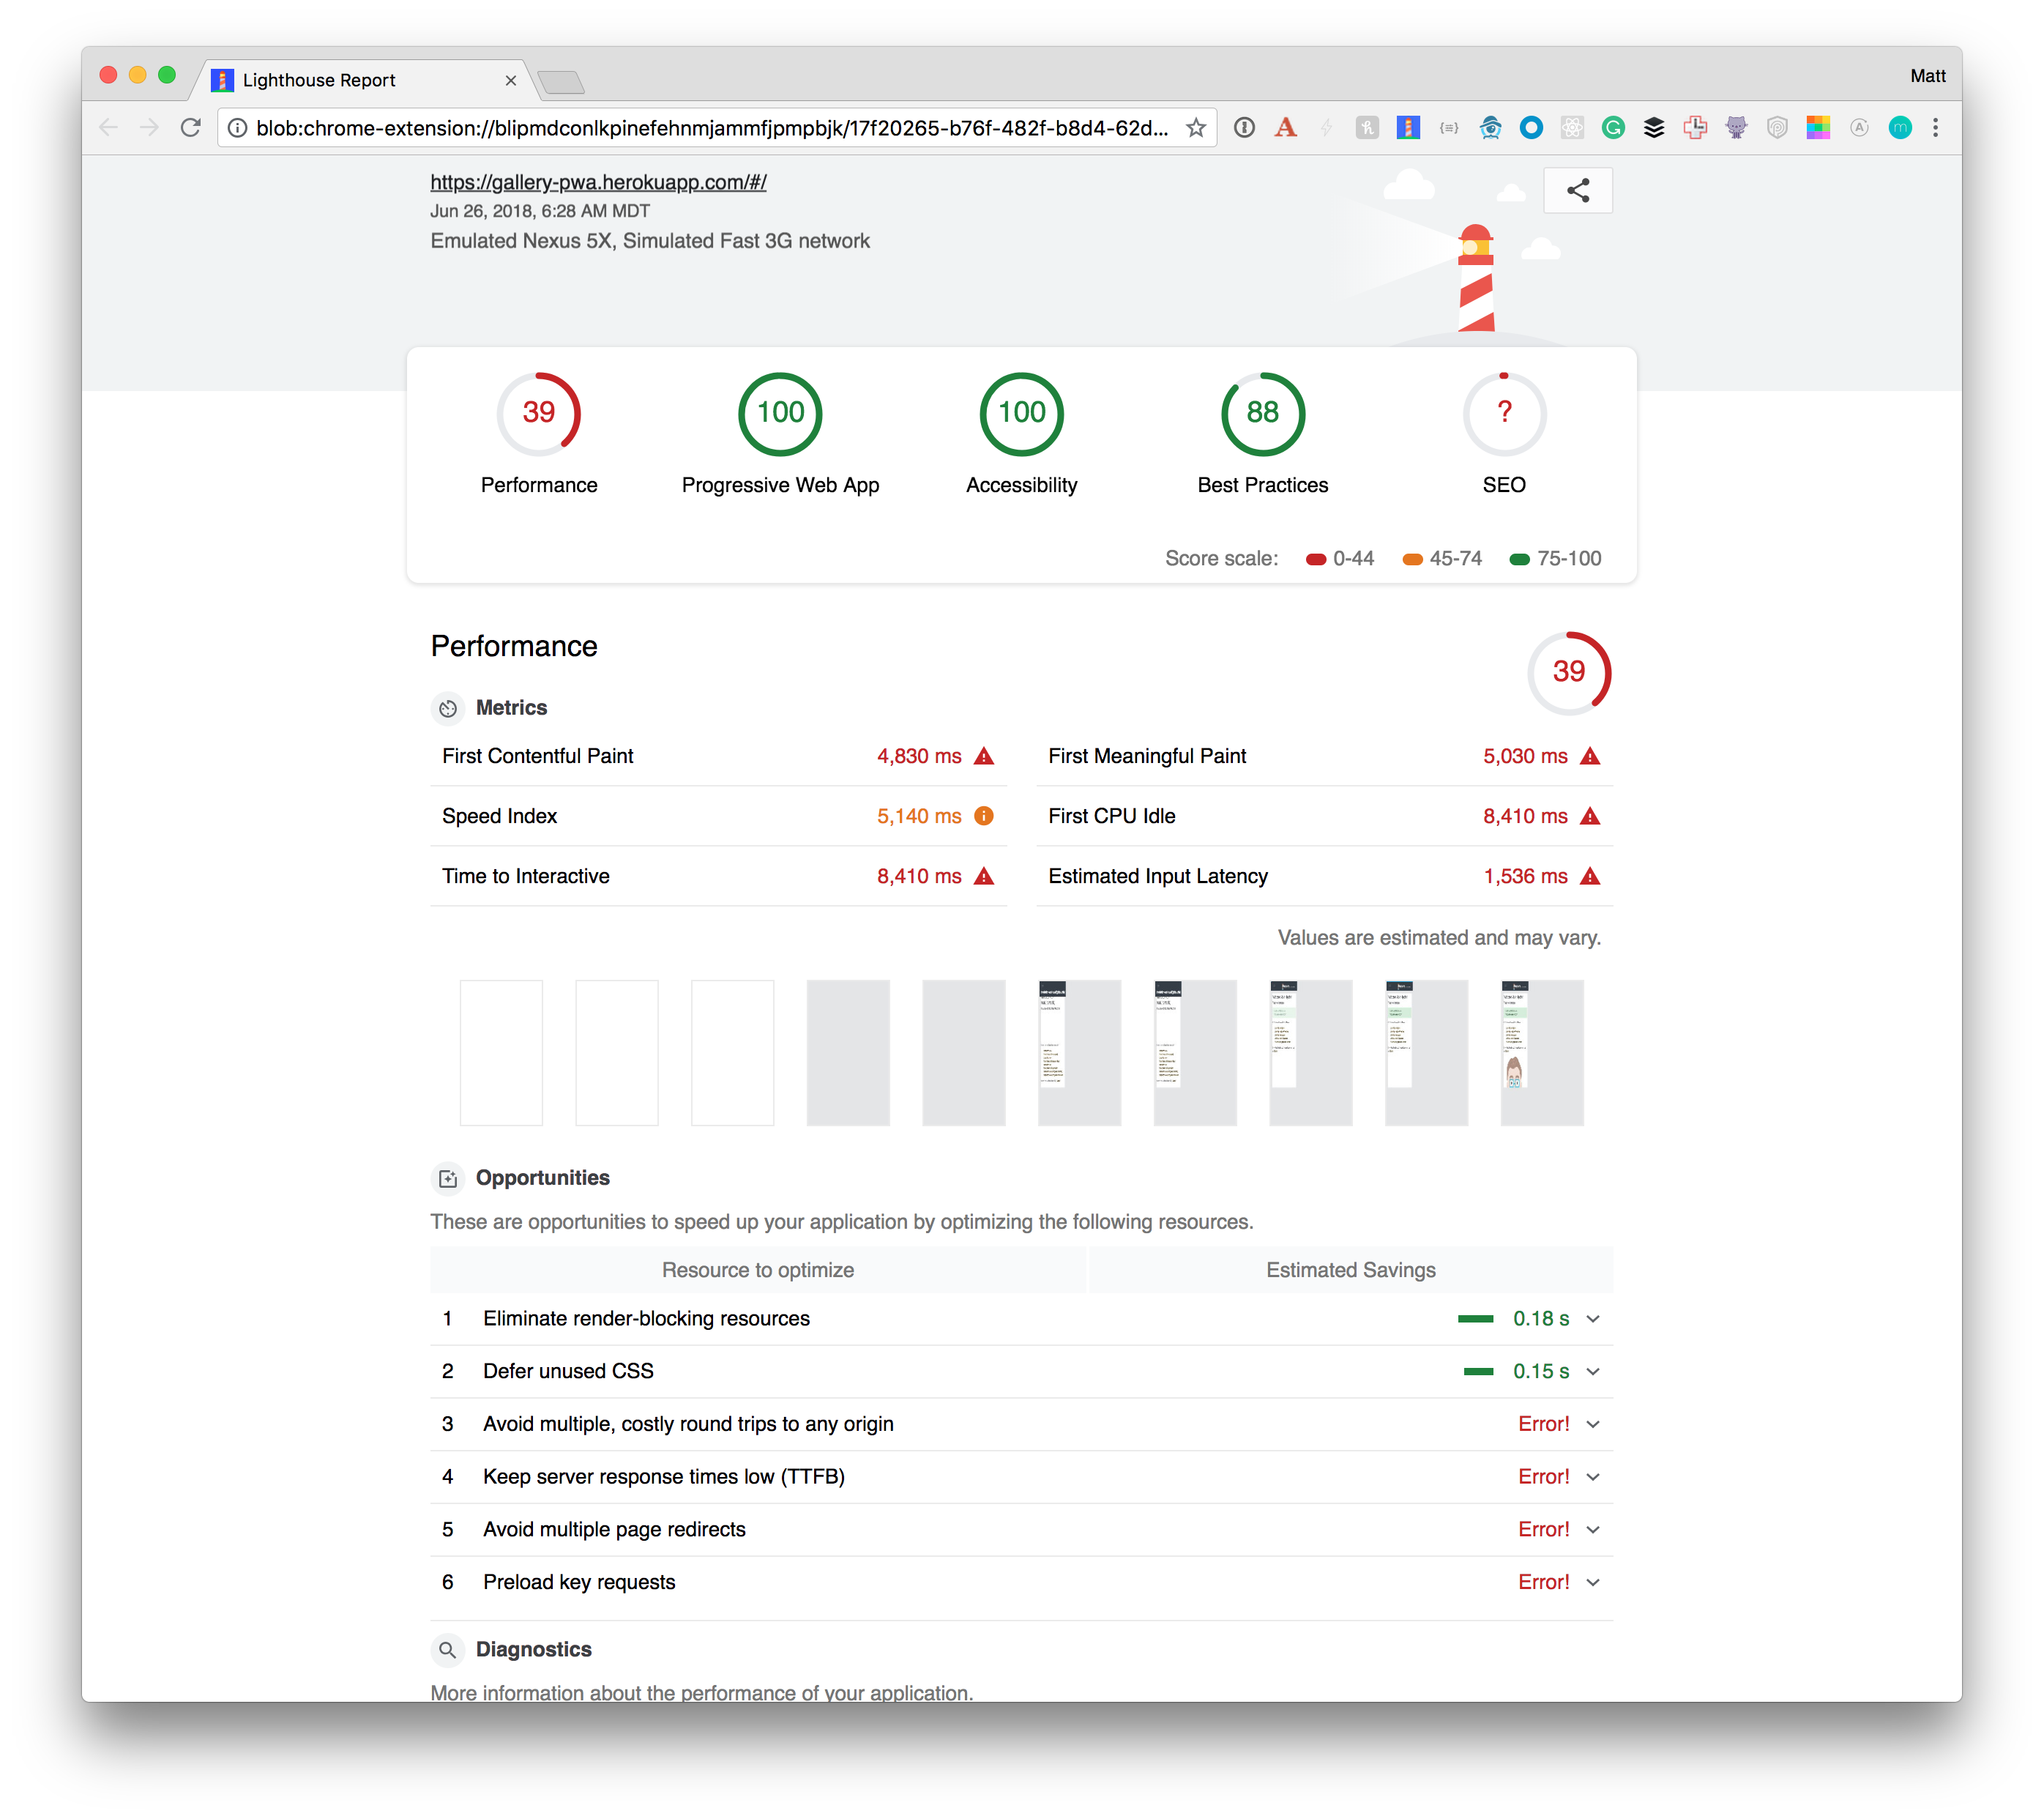Open a new tab with the tab button
The image size is (2044, 1819).
coord(561,82)
